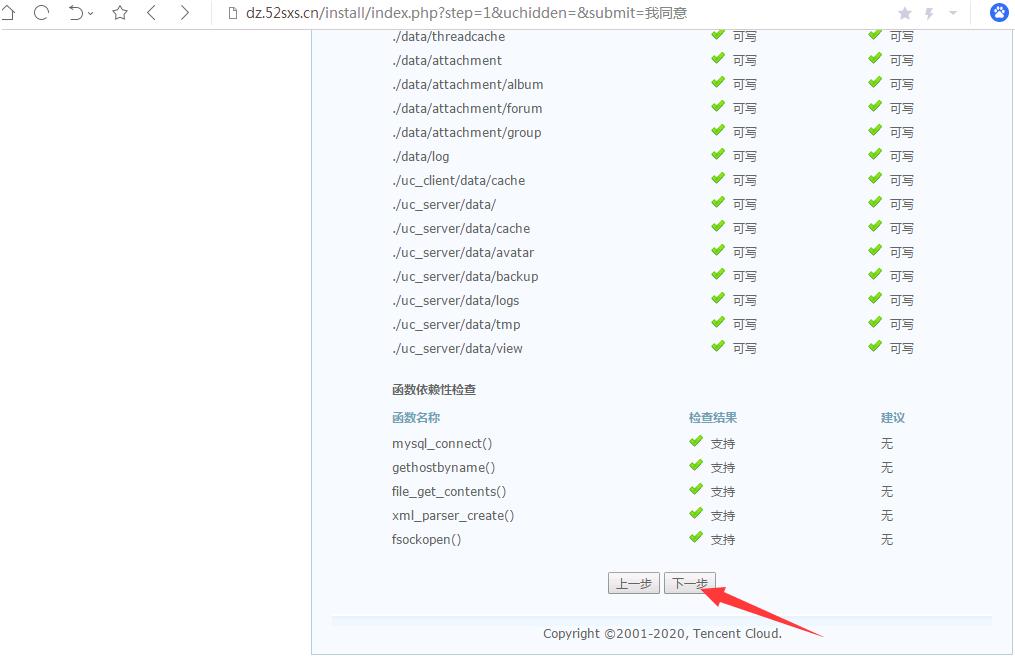The width and height of the screenshot is (1015, 659).
Task: Select the ./data/attachment path text
Action: coord(447,61)
